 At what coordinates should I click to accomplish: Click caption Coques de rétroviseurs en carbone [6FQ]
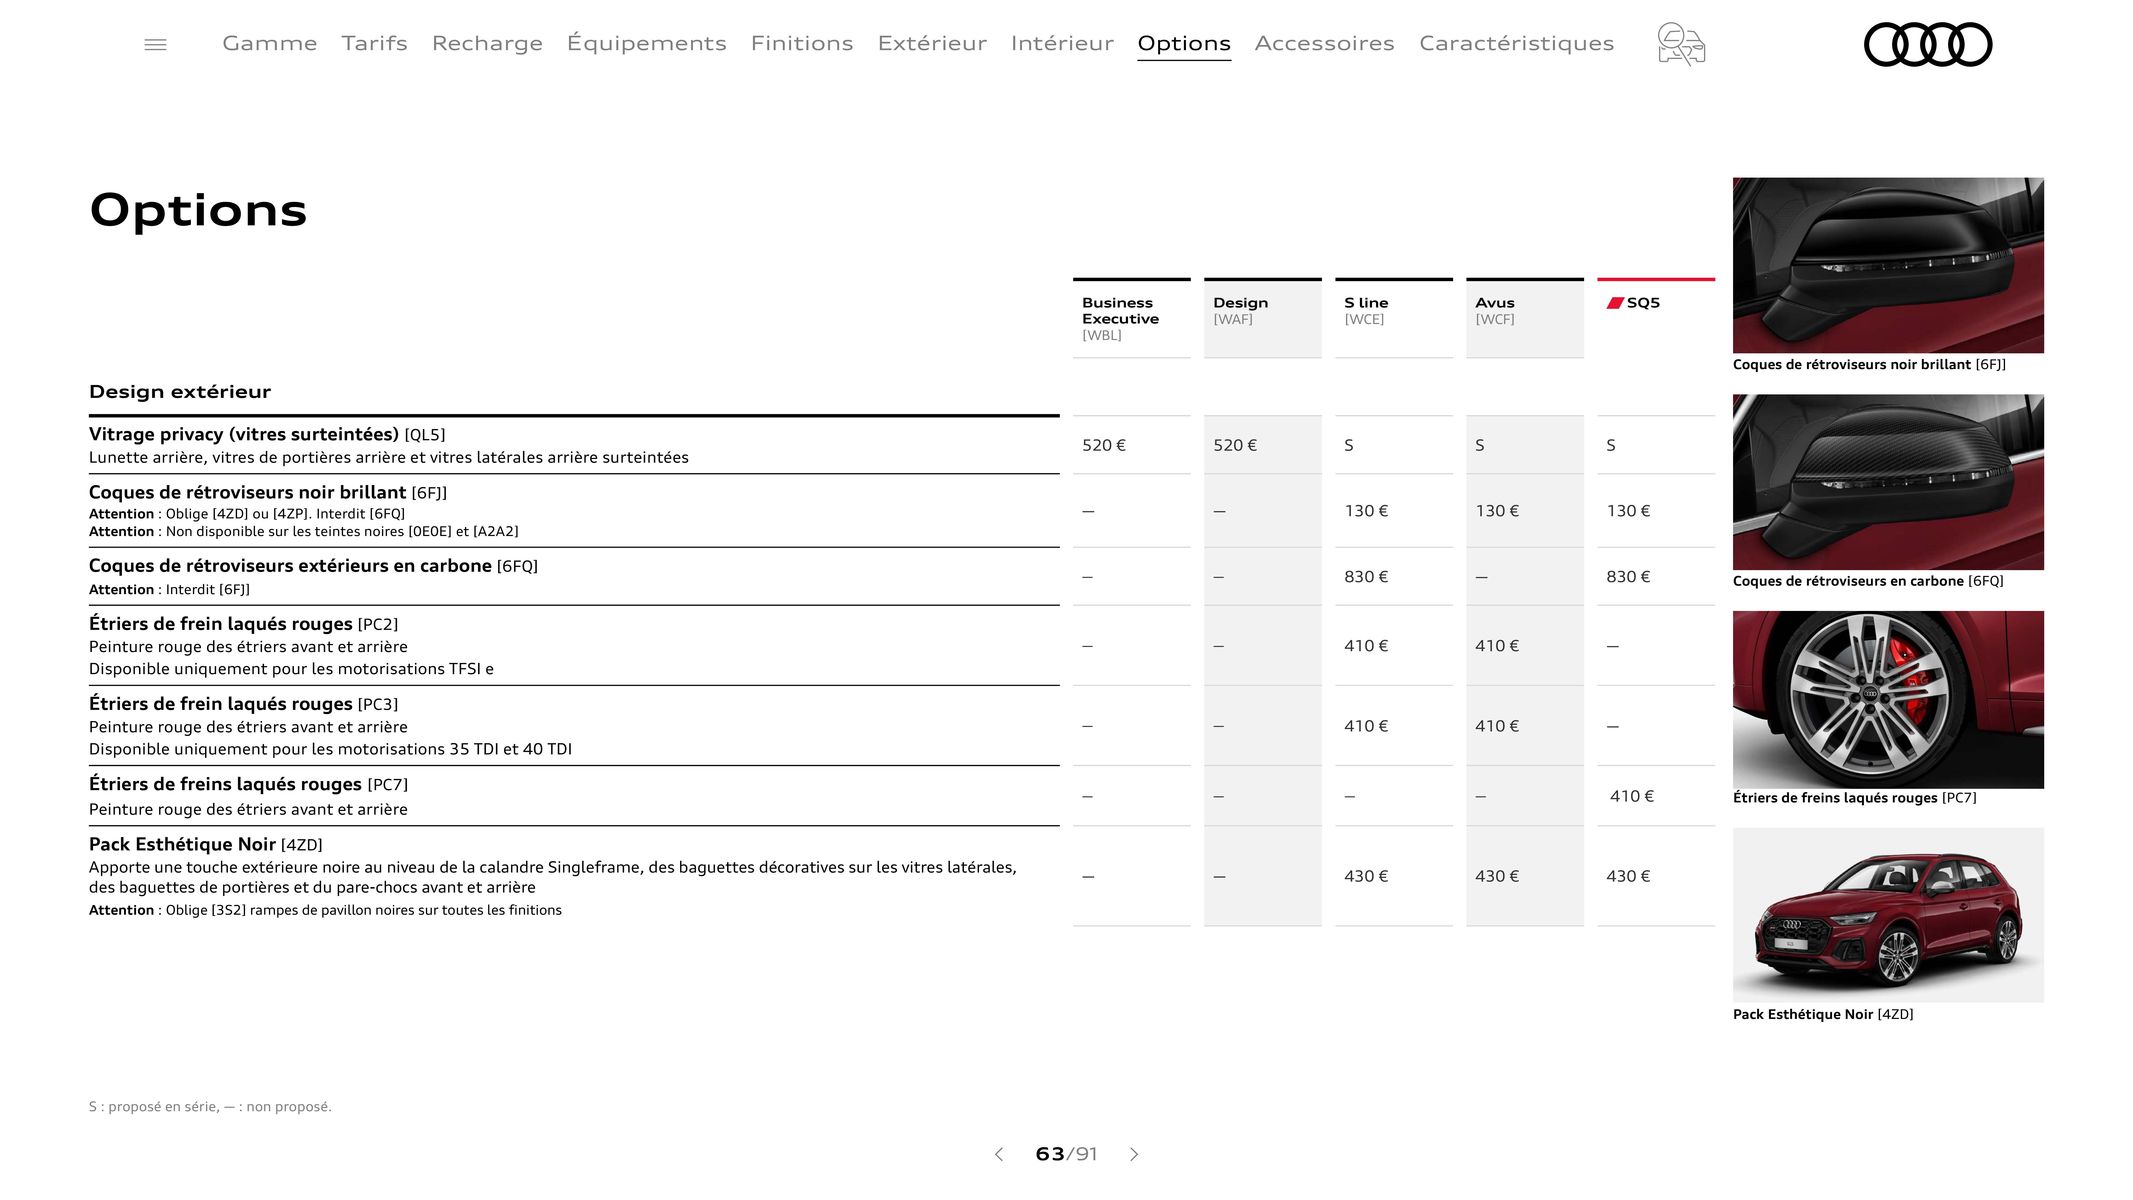pyautogui.click(x=1868, y=581)
